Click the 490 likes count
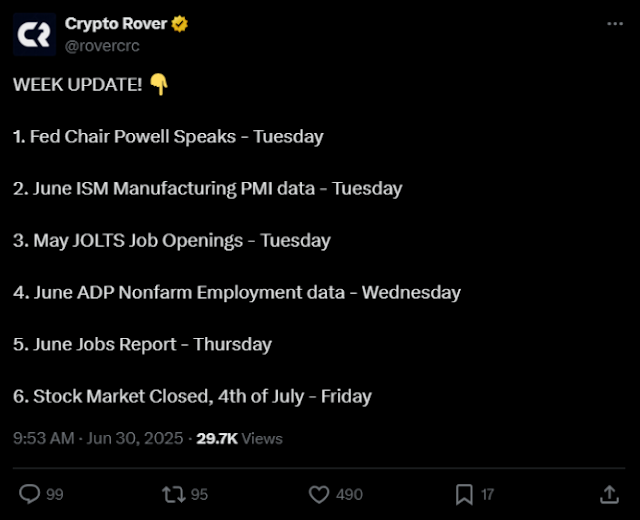This screenshot has height=520, width=640. pyautogui.click(x=349, y=494)
